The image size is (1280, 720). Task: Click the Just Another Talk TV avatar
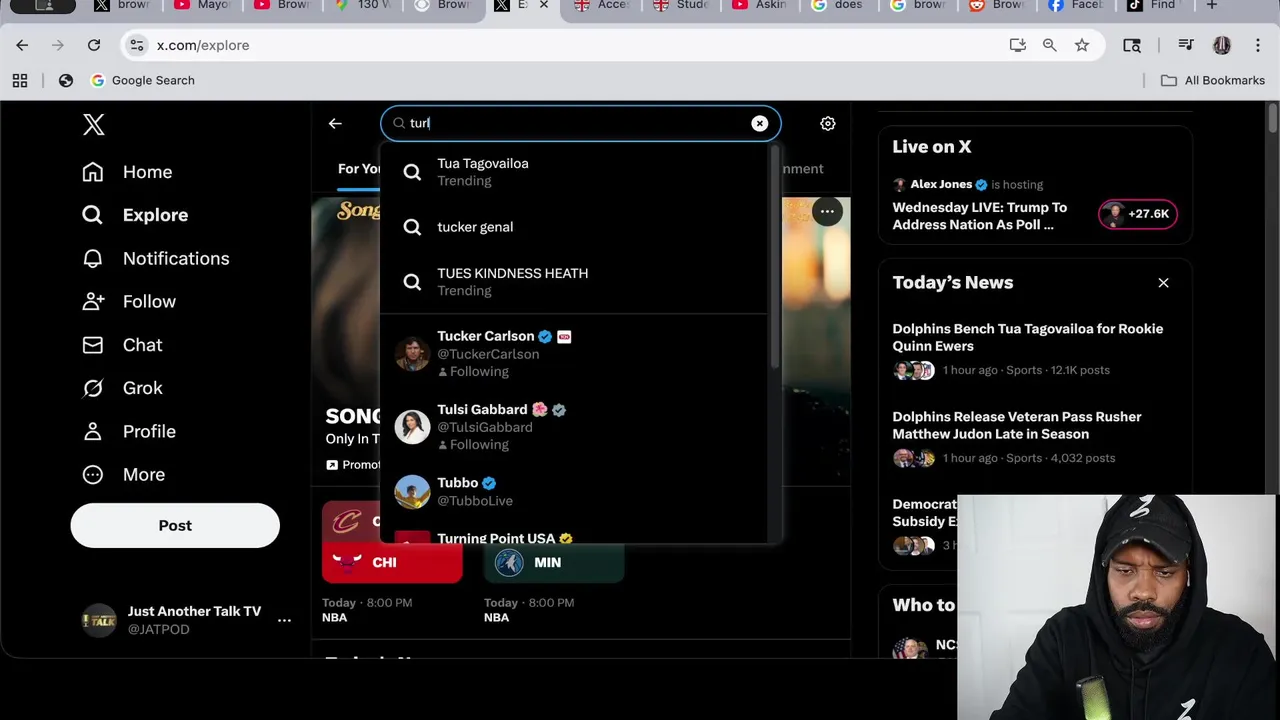click(99, 620)
